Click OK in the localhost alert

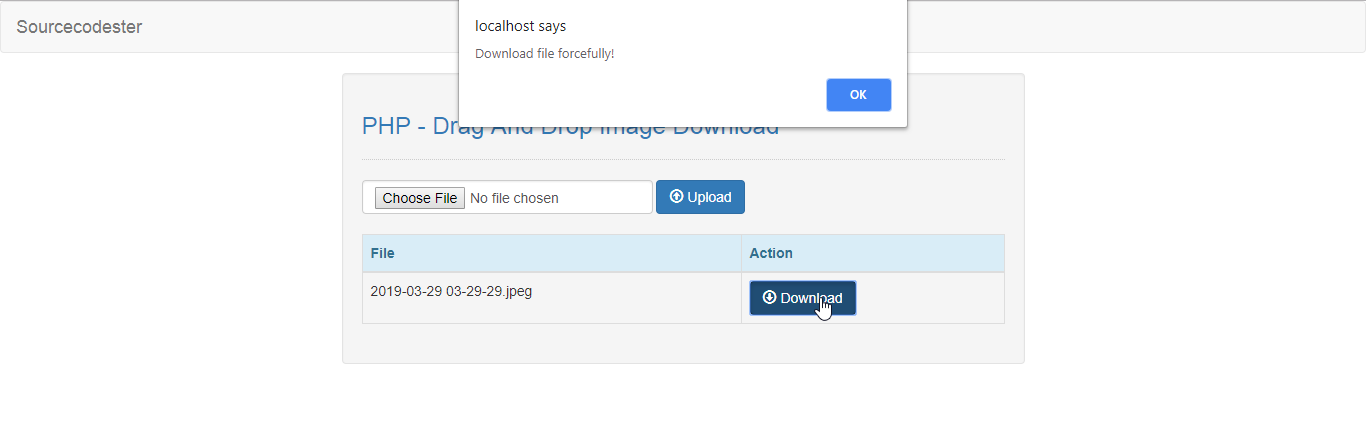(858, 95)
